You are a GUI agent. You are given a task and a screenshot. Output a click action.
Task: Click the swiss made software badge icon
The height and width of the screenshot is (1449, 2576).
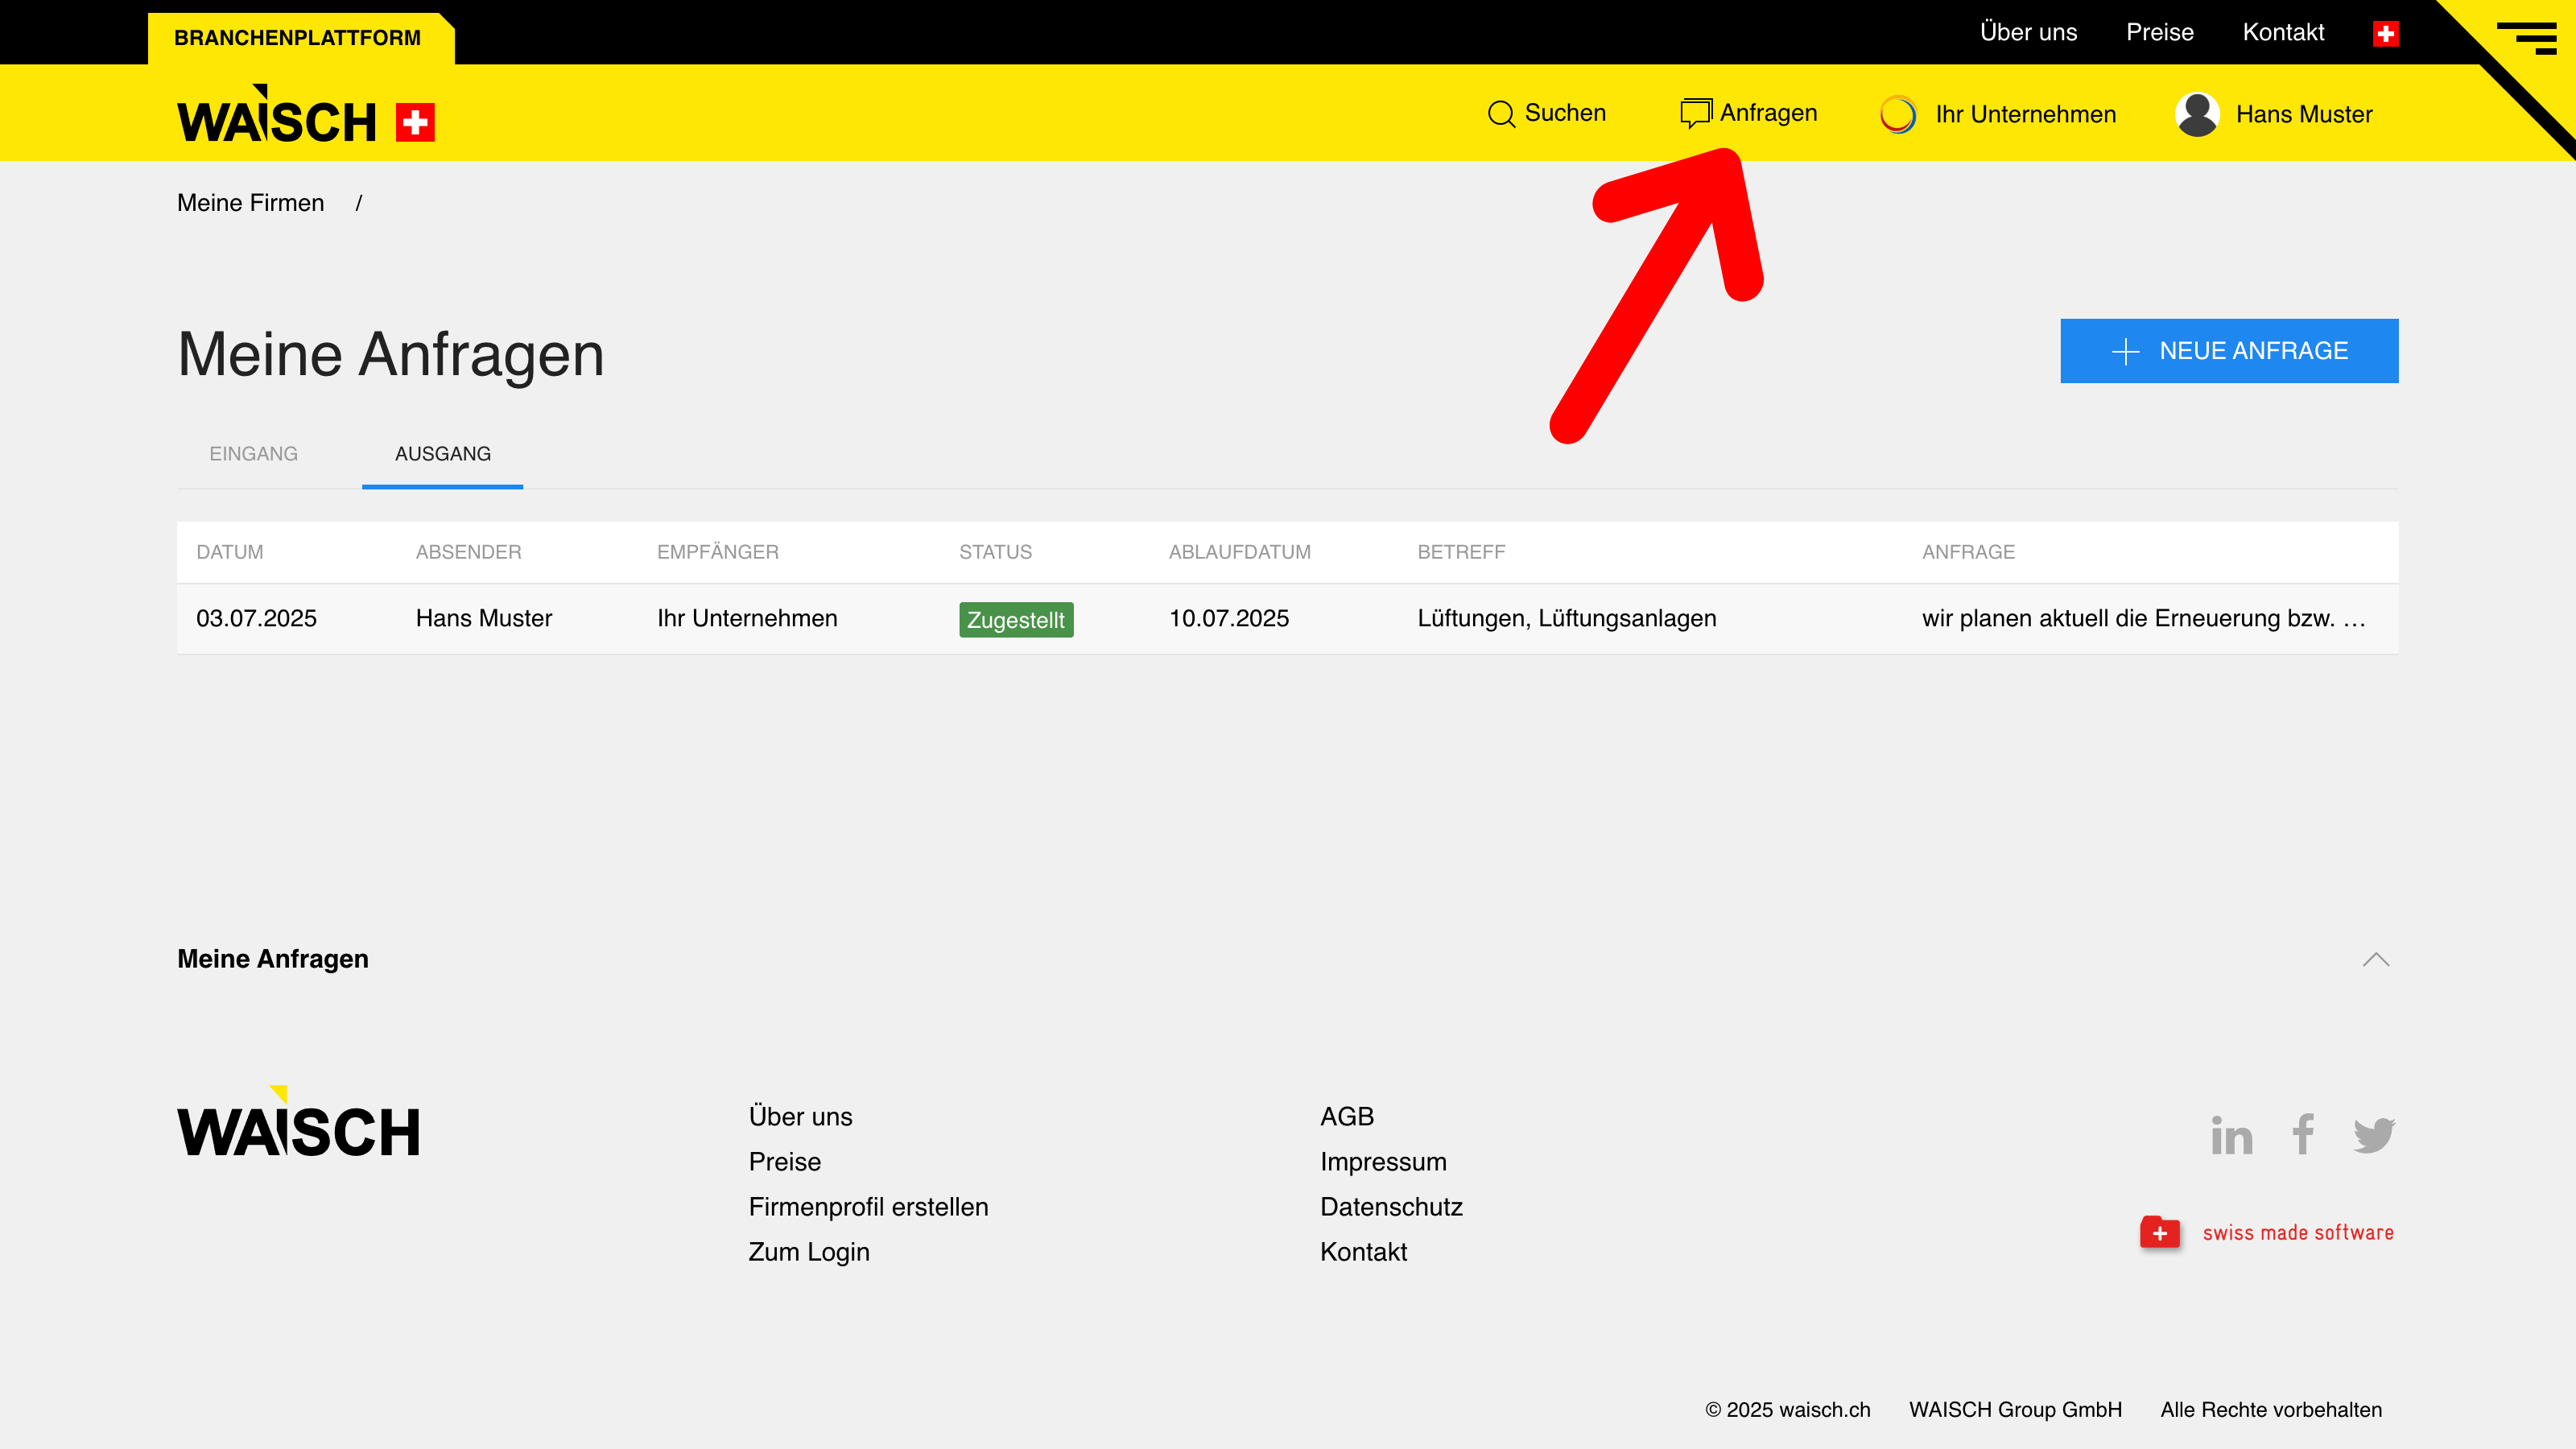(x=2160, y=1232)
